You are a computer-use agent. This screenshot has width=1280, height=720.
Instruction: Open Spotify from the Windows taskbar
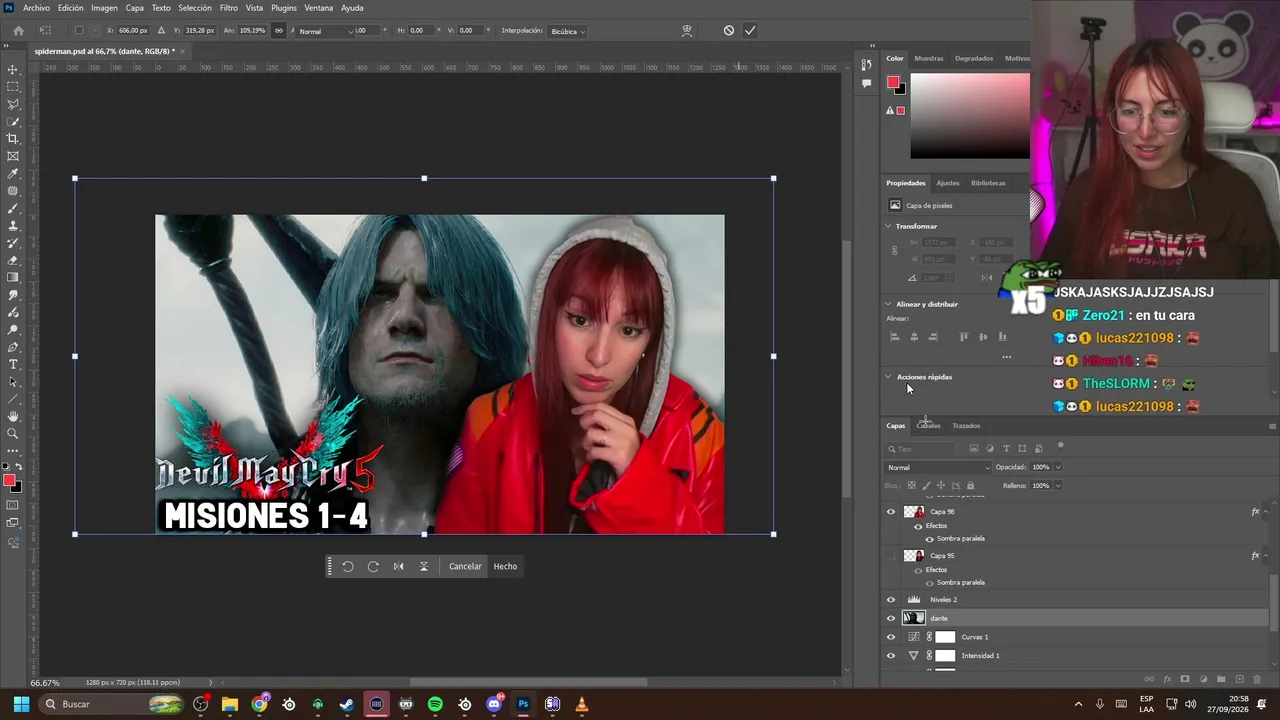coord(435,704)
